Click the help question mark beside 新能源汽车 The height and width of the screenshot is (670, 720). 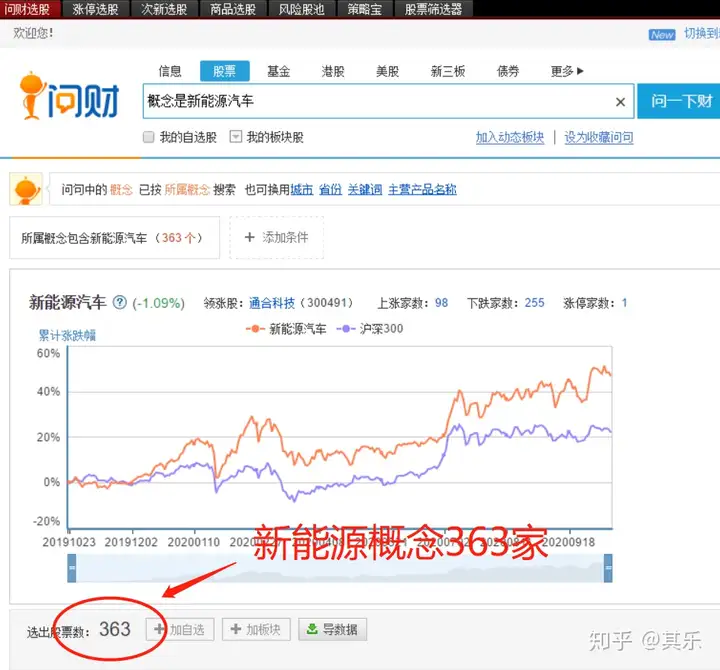click(119, 302)
